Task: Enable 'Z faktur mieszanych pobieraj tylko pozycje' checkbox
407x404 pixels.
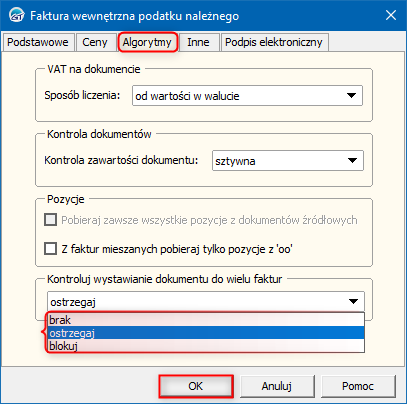Action: point(50,249)
